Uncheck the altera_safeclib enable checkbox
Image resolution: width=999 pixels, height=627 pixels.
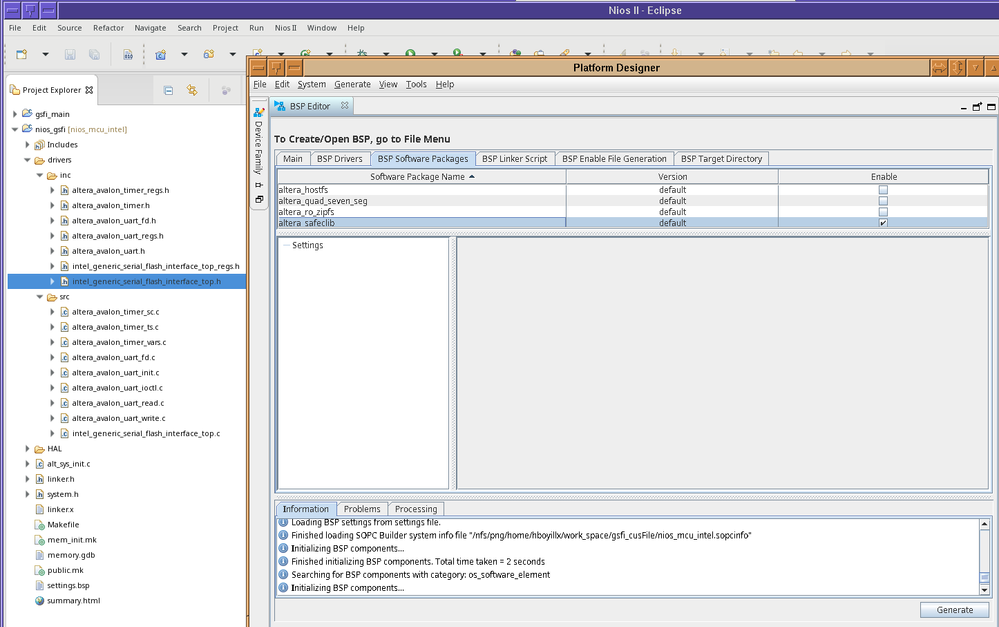click(x=883, y=223)
